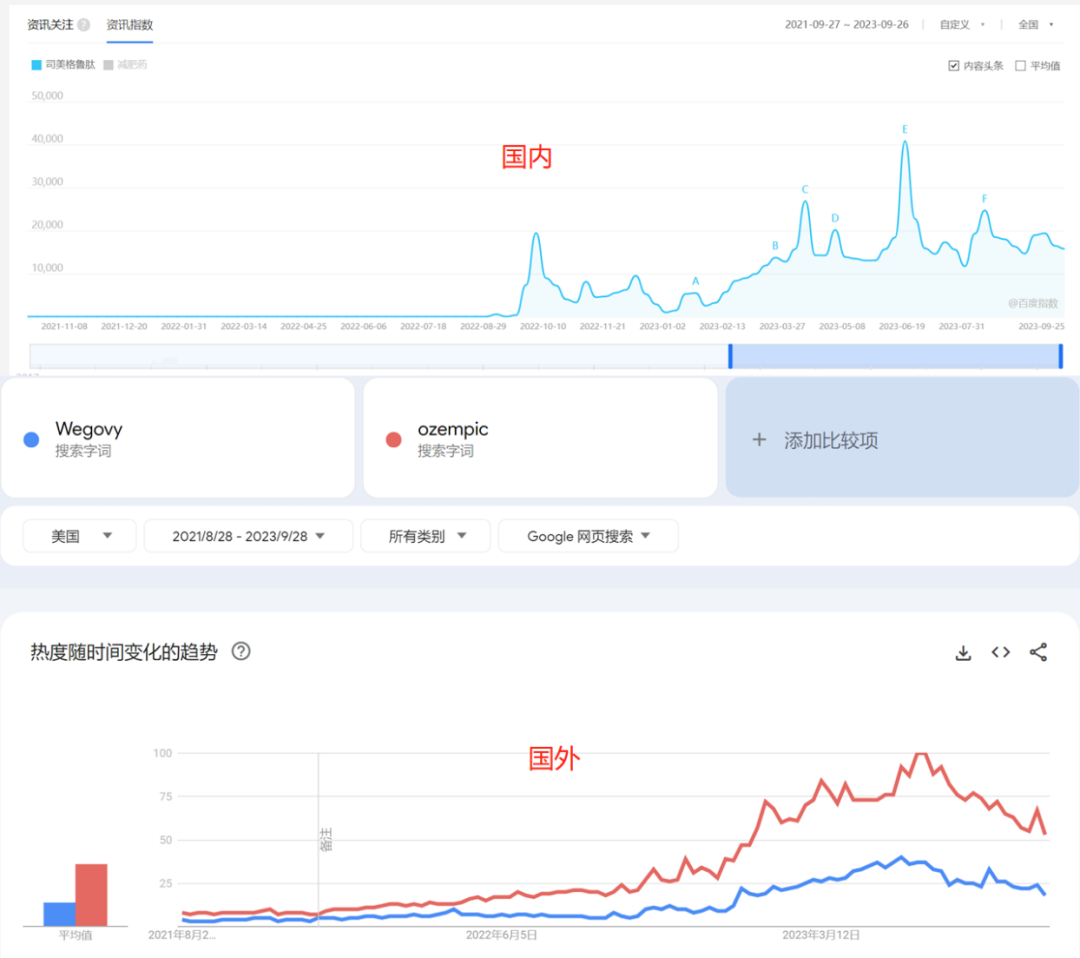Edit the Wegovy search term card
1080x958 pixels.
pos(178,437)
